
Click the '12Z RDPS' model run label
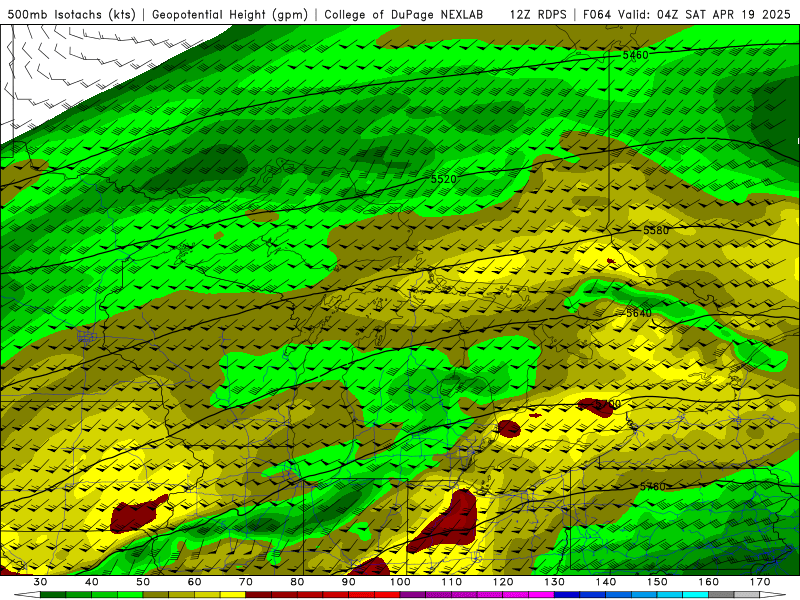tap(538, 14)
